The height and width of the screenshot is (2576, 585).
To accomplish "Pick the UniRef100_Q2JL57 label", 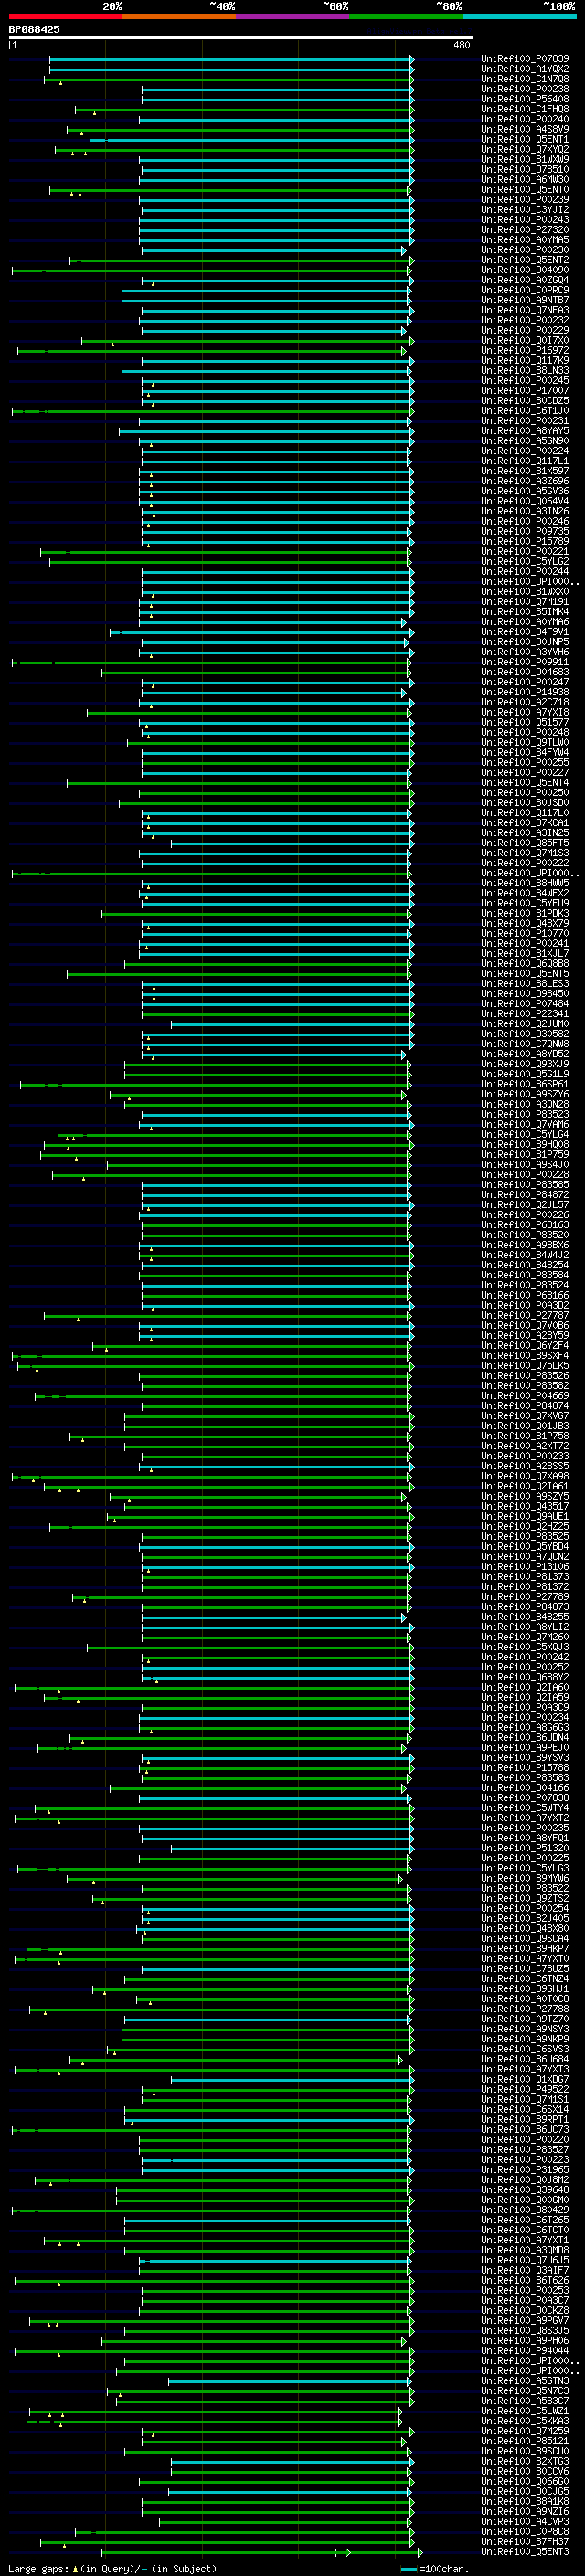I will (x=524, y=1204).
